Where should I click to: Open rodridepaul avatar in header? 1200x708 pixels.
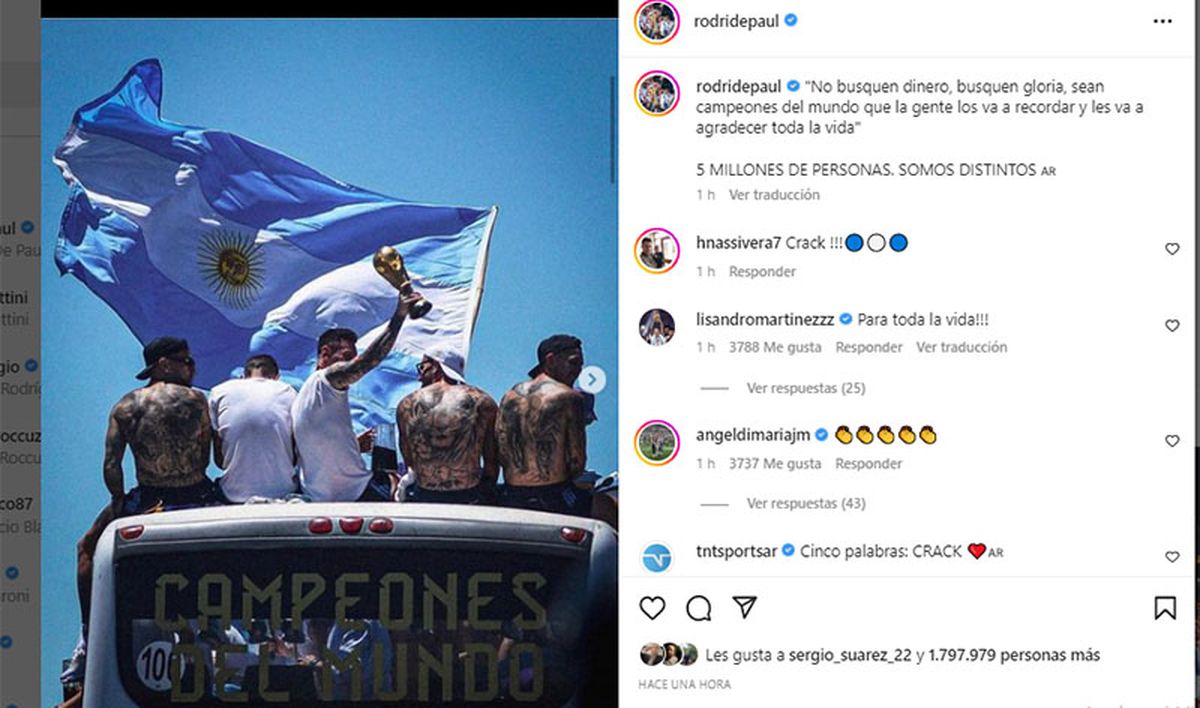657,21
